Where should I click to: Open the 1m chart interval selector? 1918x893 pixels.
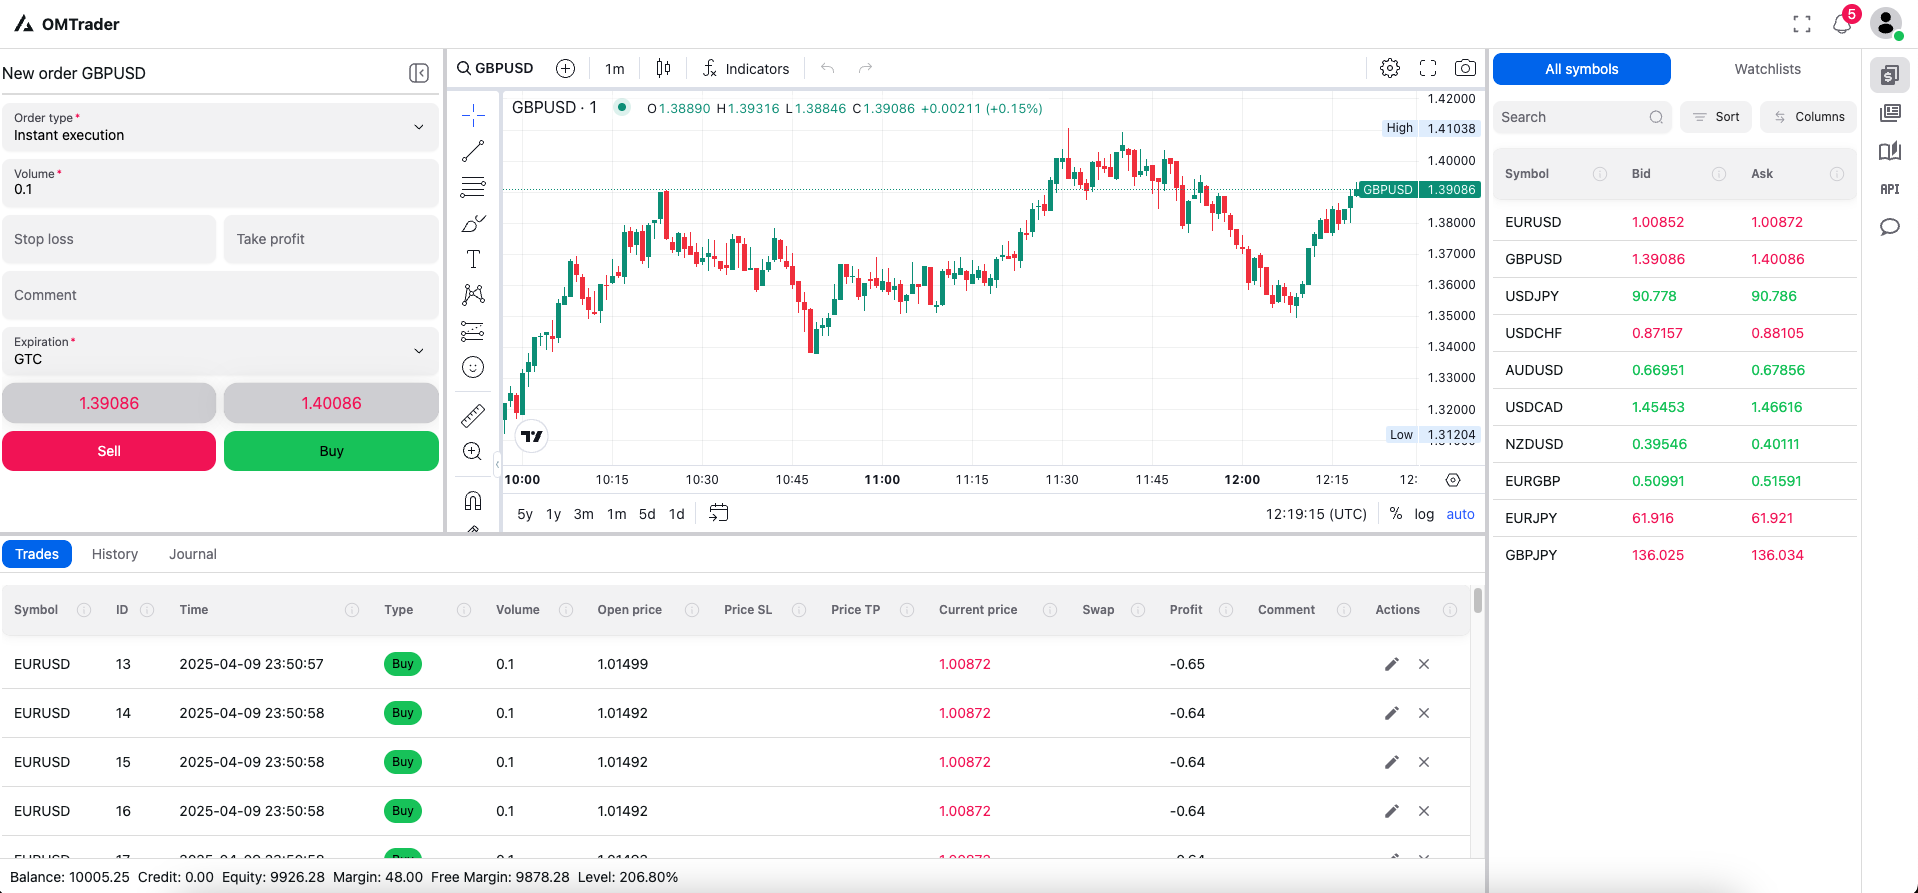pos(614,69)
